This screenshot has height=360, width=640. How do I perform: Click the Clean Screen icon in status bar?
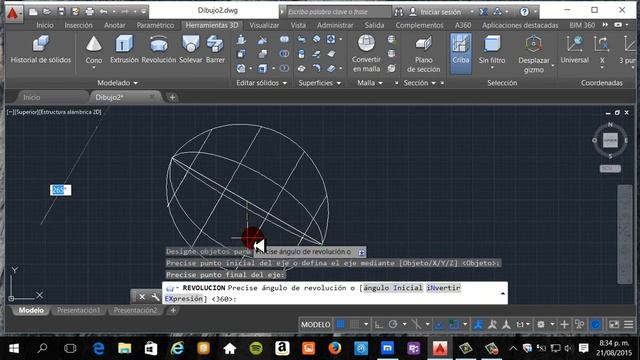click(614, 324)
